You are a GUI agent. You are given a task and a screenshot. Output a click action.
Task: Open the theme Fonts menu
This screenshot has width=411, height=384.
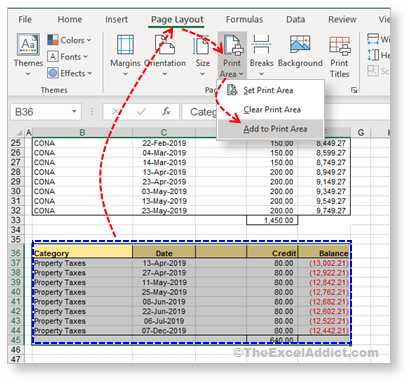[x=68, y=57]
